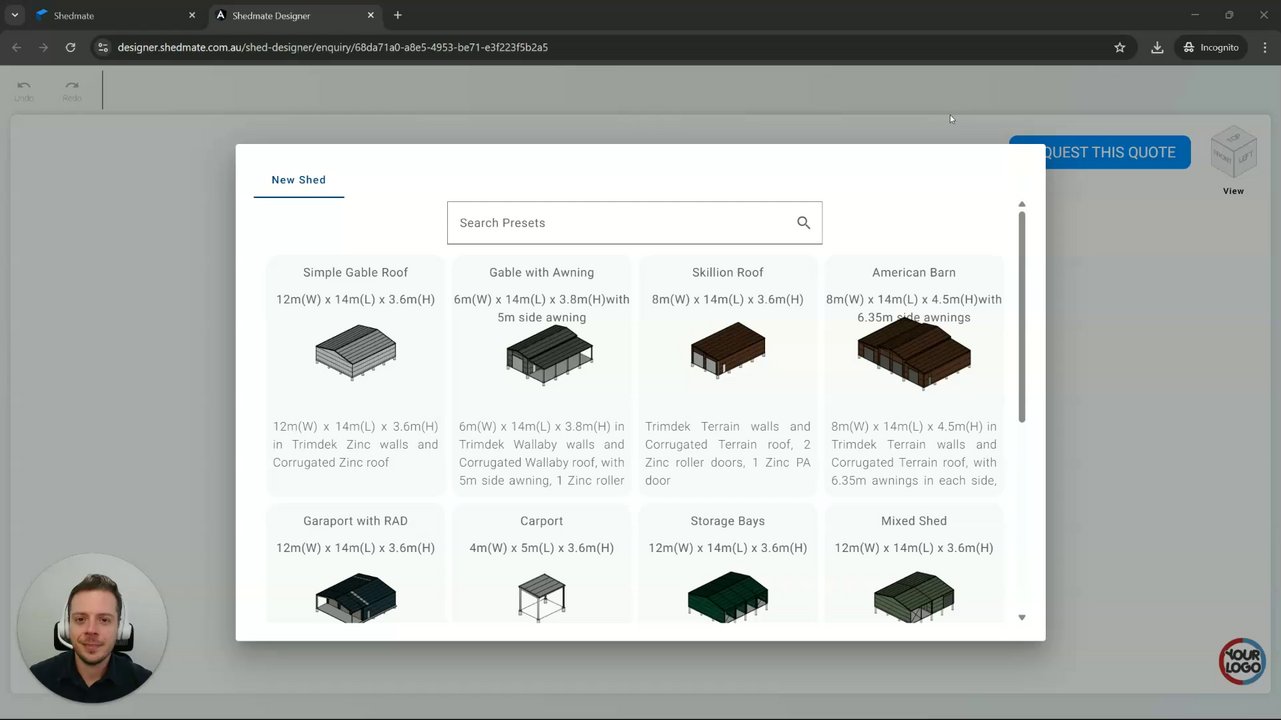Open Chrome menu via three-dot icon

[x=1265, y=47]
